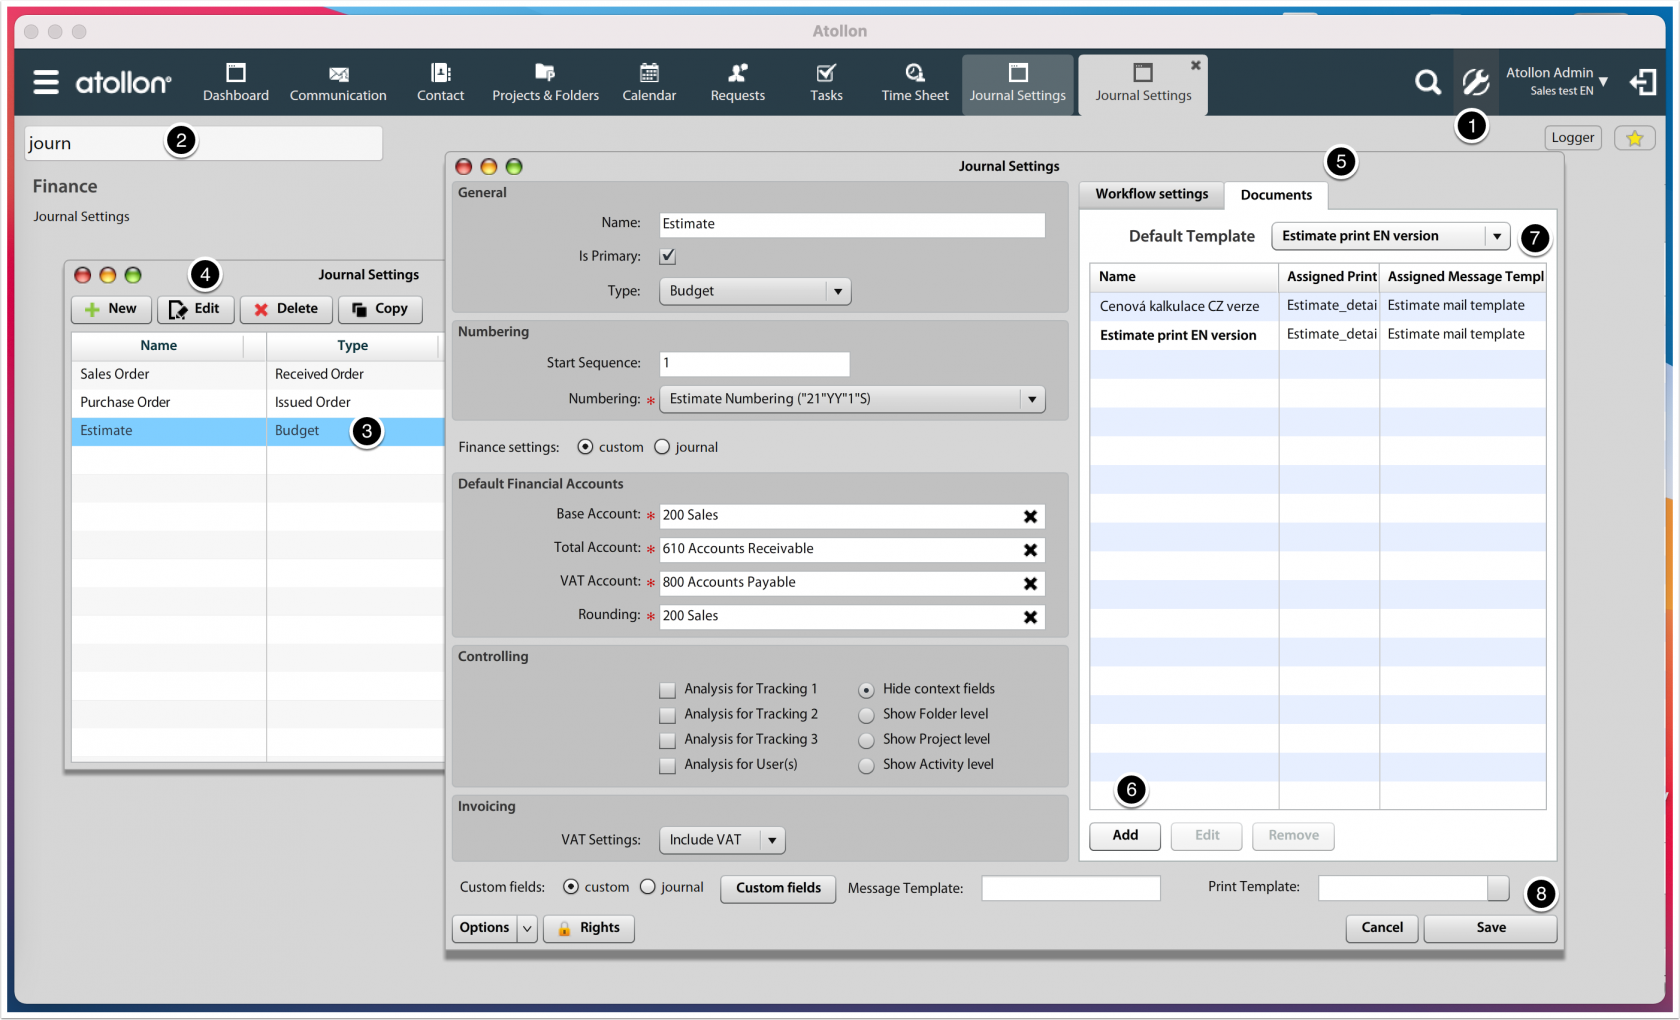Open the VAT Settings dropdown
The height and width of the screenshot is (1020, 1680).
[722, 840]
